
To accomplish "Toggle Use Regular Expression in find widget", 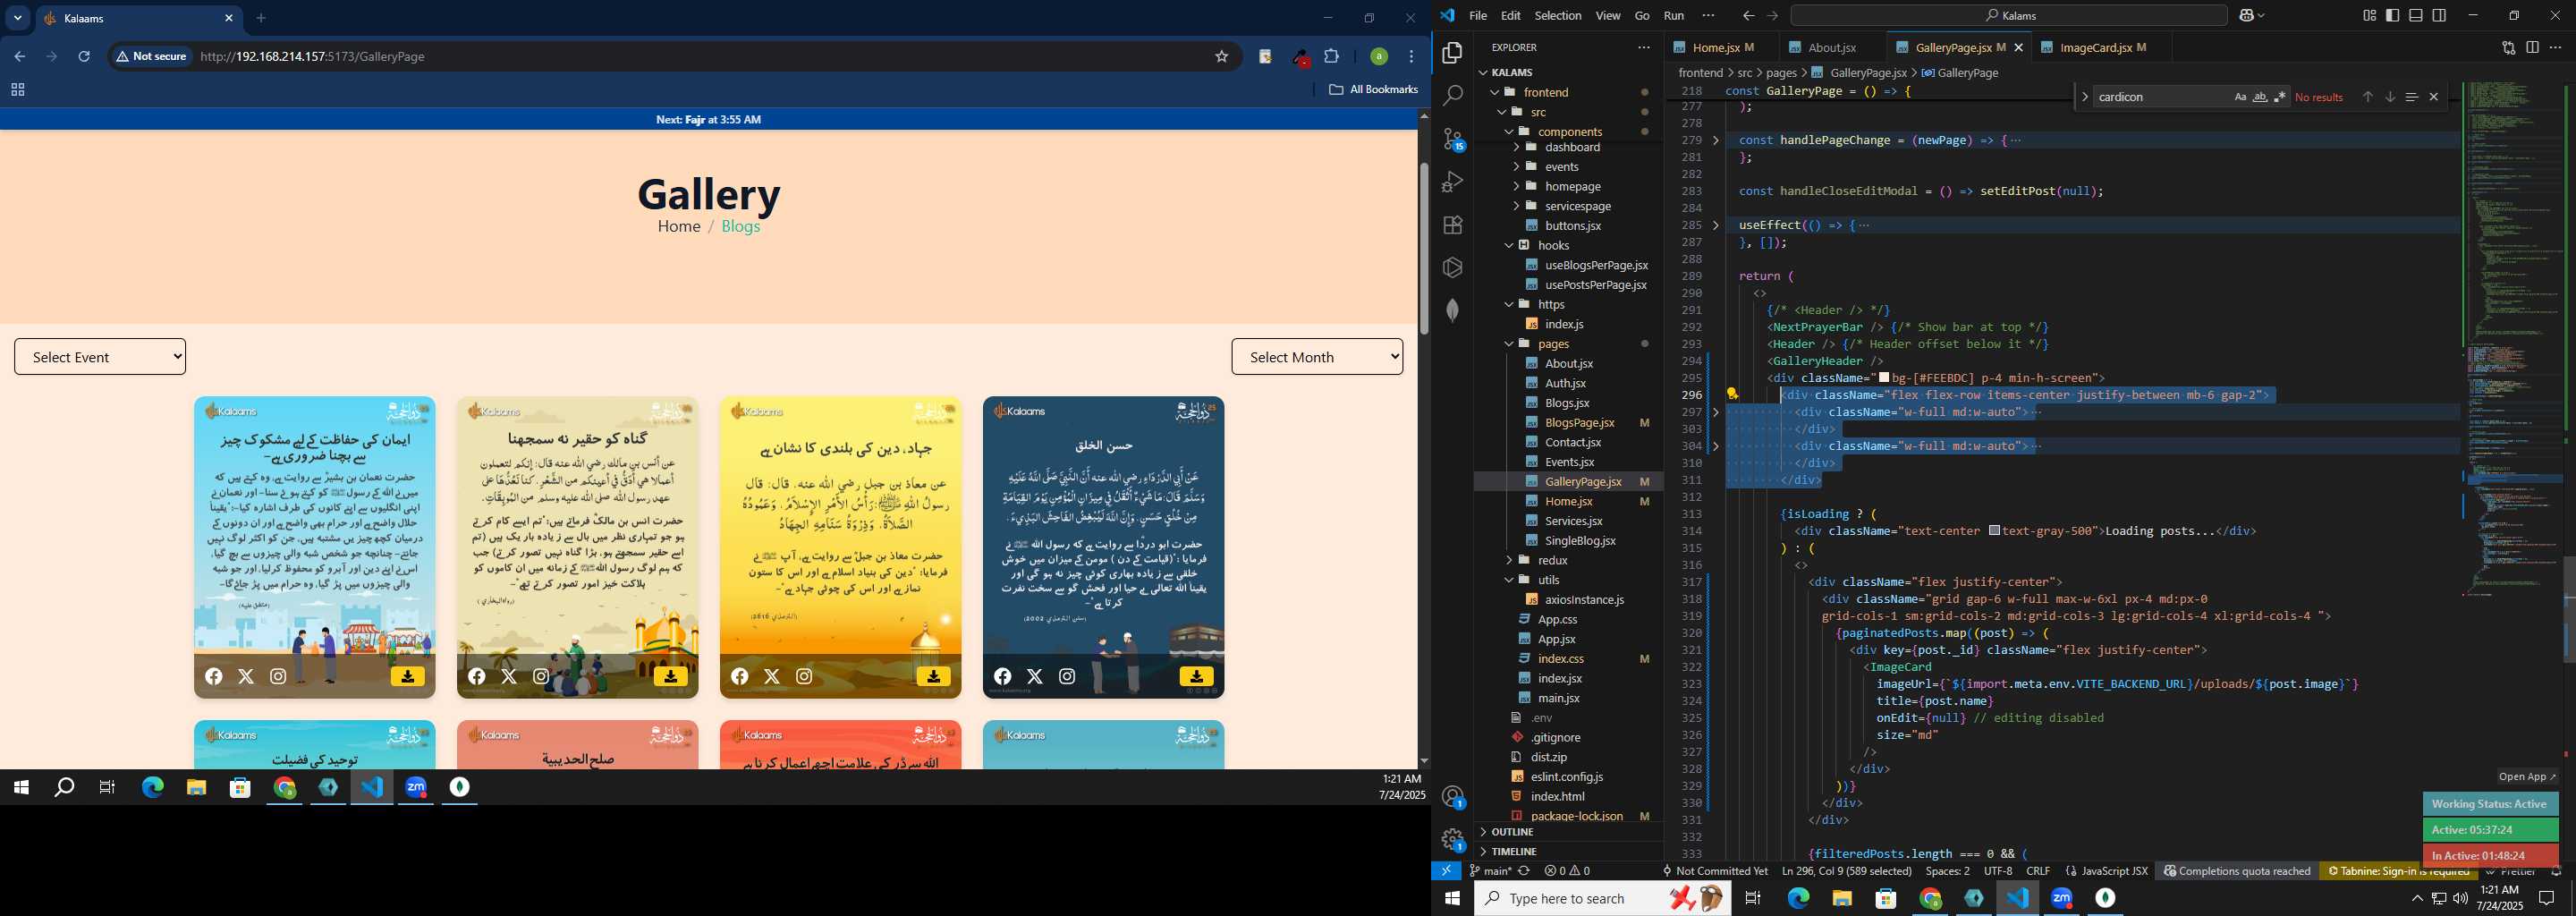I will [x=2280, y=97].
